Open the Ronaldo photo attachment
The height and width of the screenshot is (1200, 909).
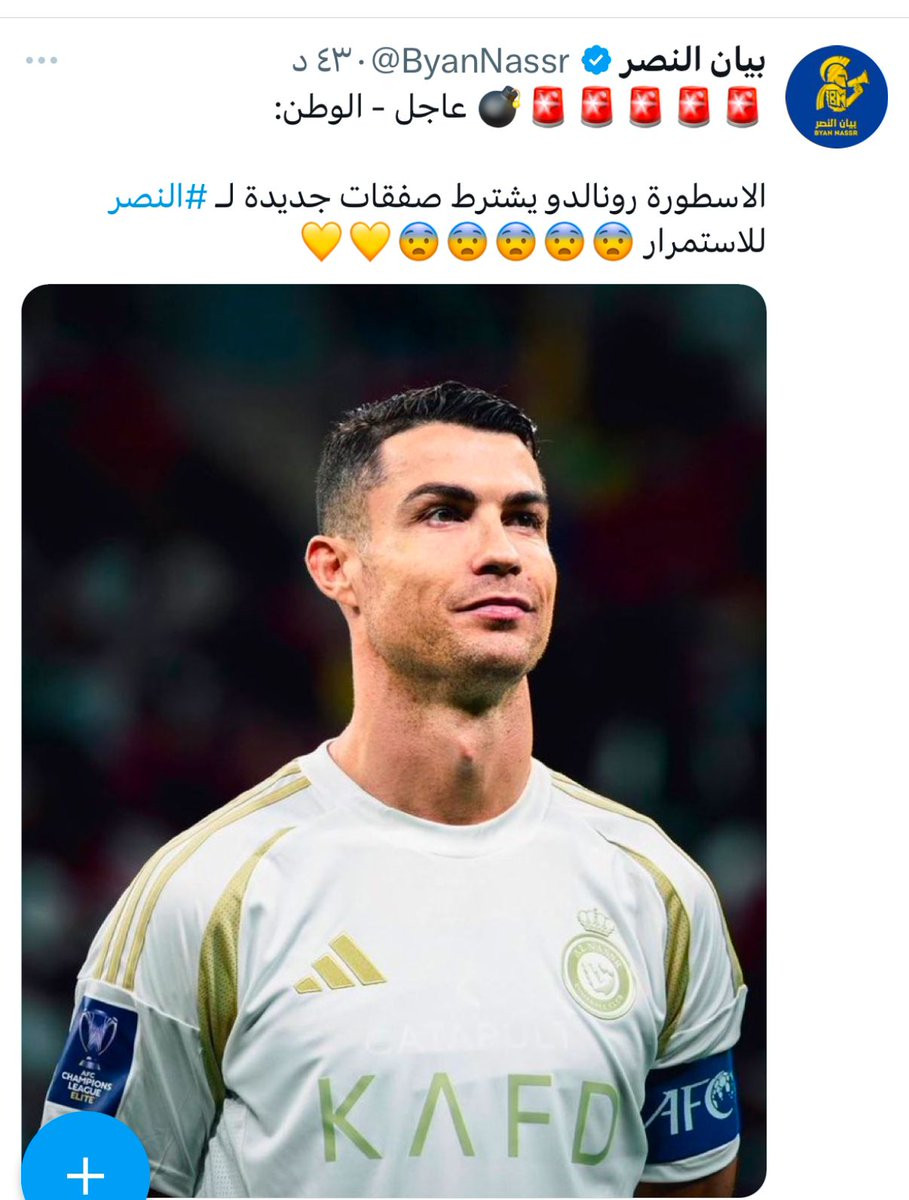pos(394,740)
